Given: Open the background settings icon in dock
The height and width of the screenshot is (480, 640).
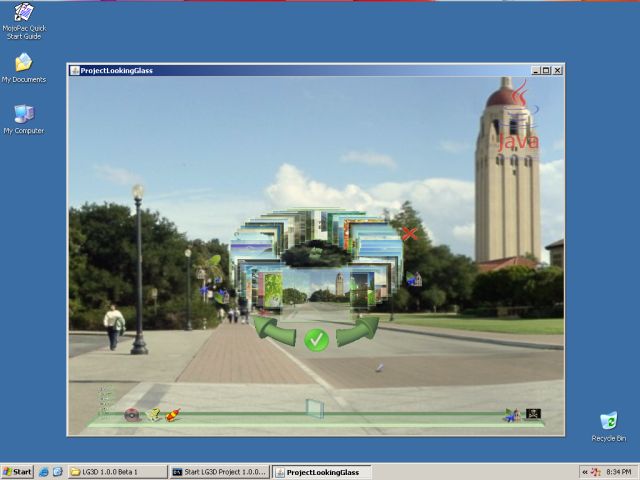Looking at the screenshot, I should pos(512,415).
